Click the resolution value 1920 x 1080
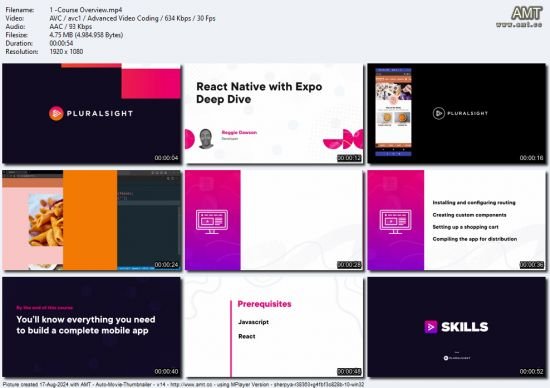550x388 pixels. click(x=66, y=52)
